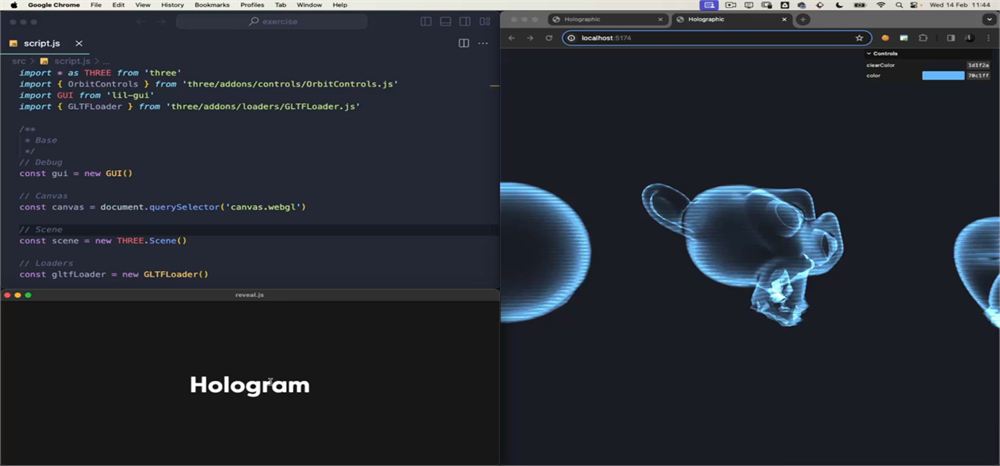Viewport: 1000px width, 466px height.
Task: Click code line 'const gui = new GUI()'
Action: 76,173
